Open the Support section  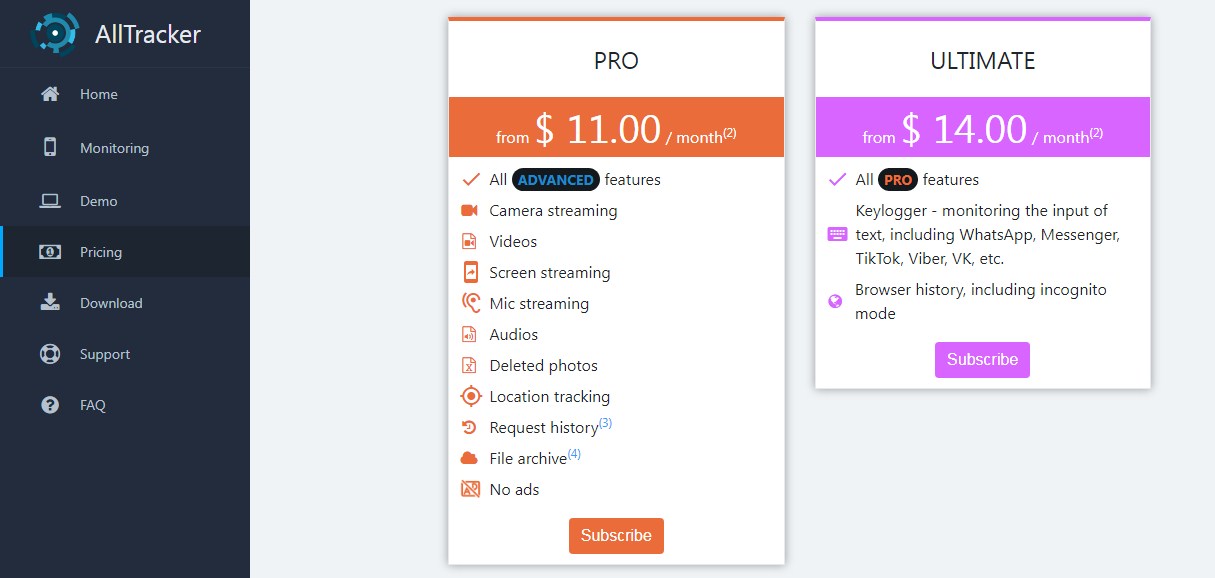(x=105, y=354)
